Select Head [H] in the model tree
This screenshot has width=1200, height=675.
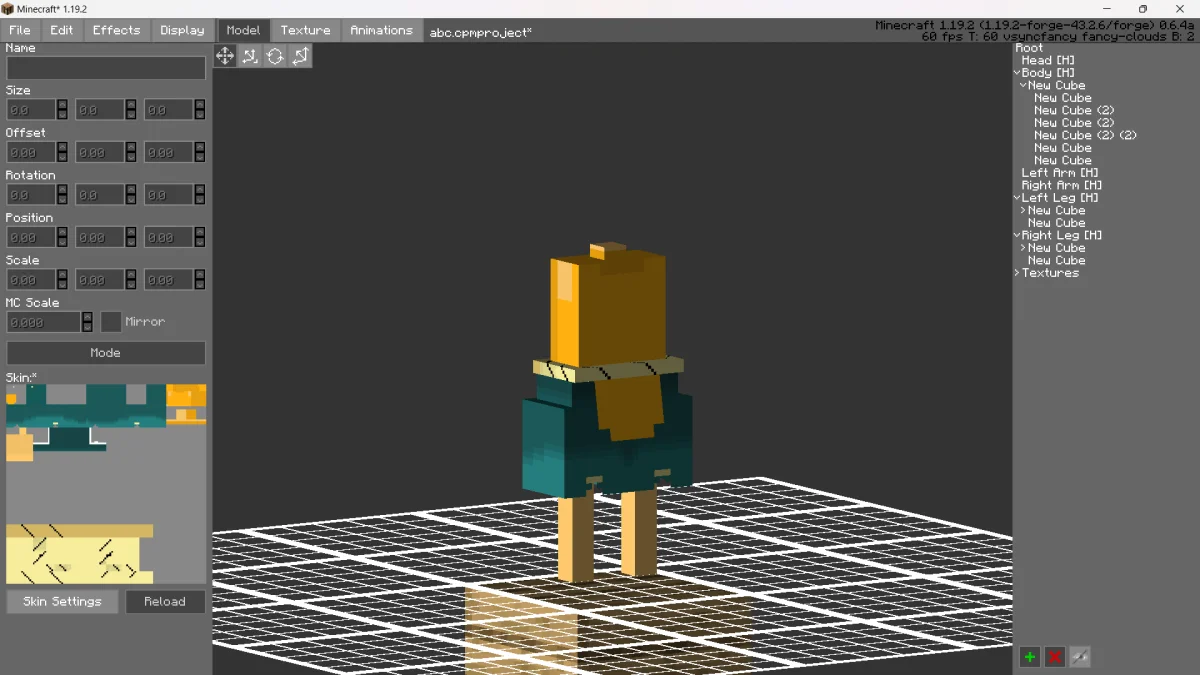click(1048, 60)
